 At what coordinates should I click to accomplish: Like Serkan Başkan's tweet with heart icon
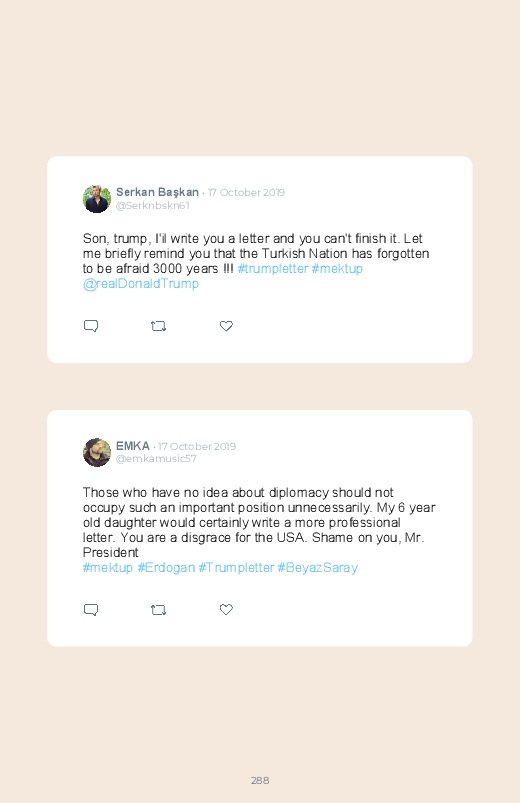226,326
